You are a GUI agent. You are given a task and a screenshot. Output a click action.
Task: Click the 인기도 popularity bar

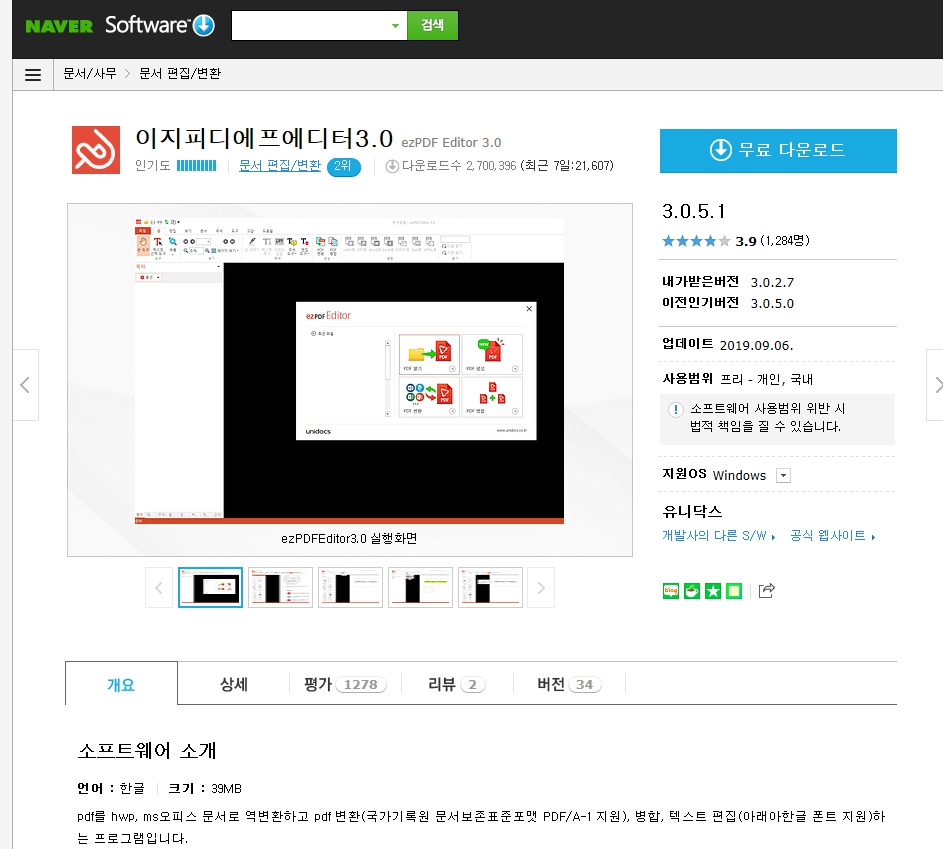[196, 165]
